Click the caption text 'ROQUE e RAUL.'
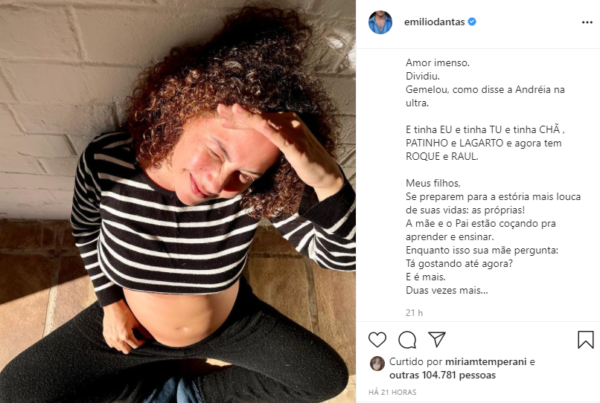This screenshot has width=600, height=403. click(442, 157)
